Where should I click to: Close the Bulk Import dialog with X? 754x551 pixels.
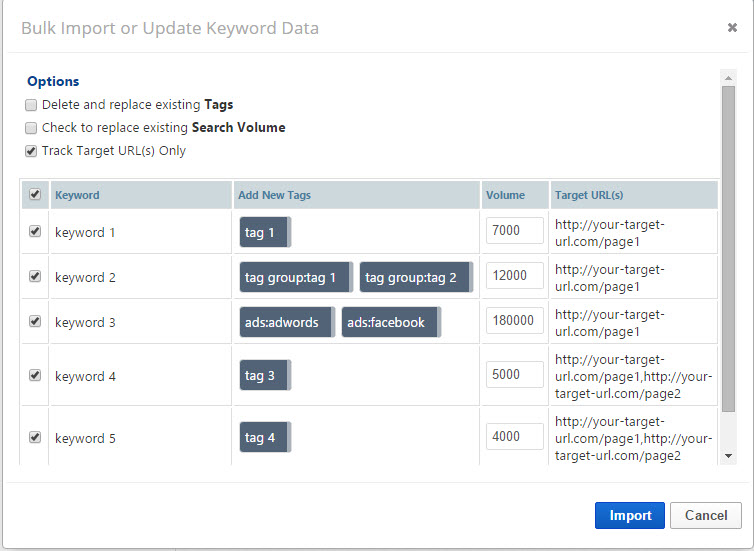[x=732, y=28]
